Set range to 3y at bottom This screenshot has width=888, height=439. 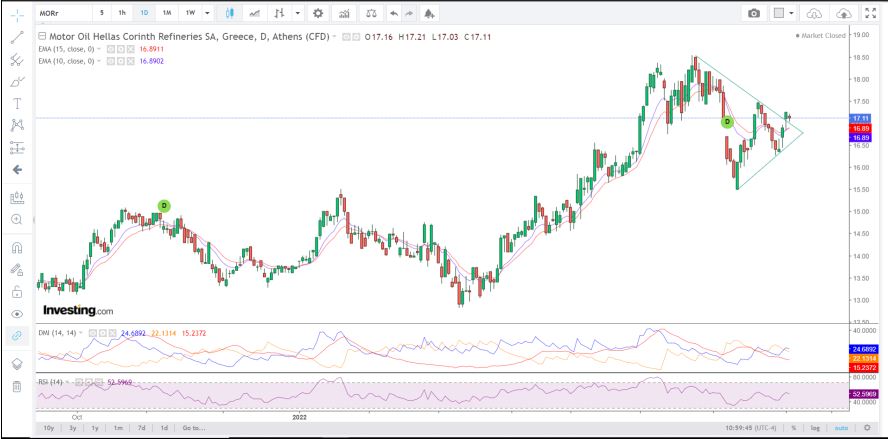72,428
